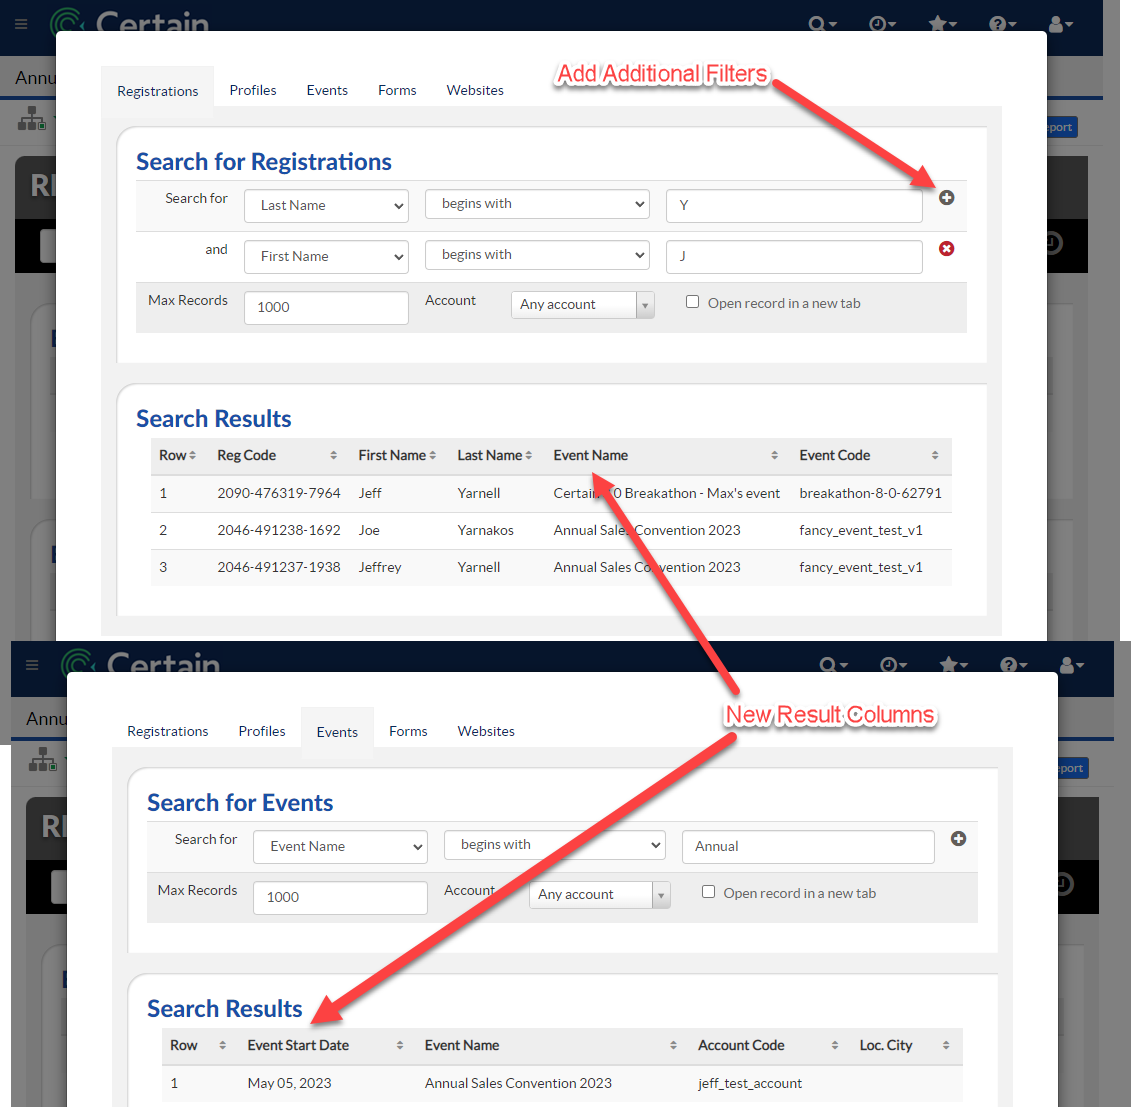The height and width of the screenshot is (1107, 1131).
Task: Switch to Events tab in upper dialog
Action: pyautogui.click(x=327, y=90)
